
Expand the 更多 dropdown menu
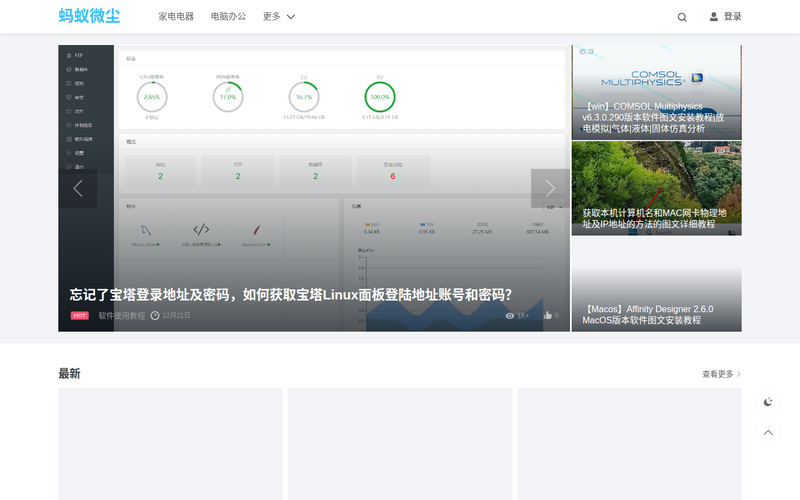click(x=279, y=16)
